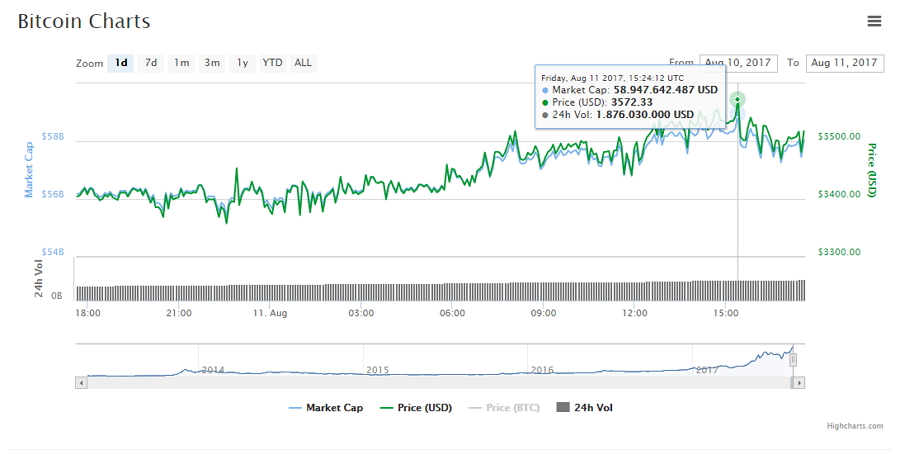Click the tooltip Price (USD) 3572.33 value
This screenshot has width=900, height=450.
point(632,102)
